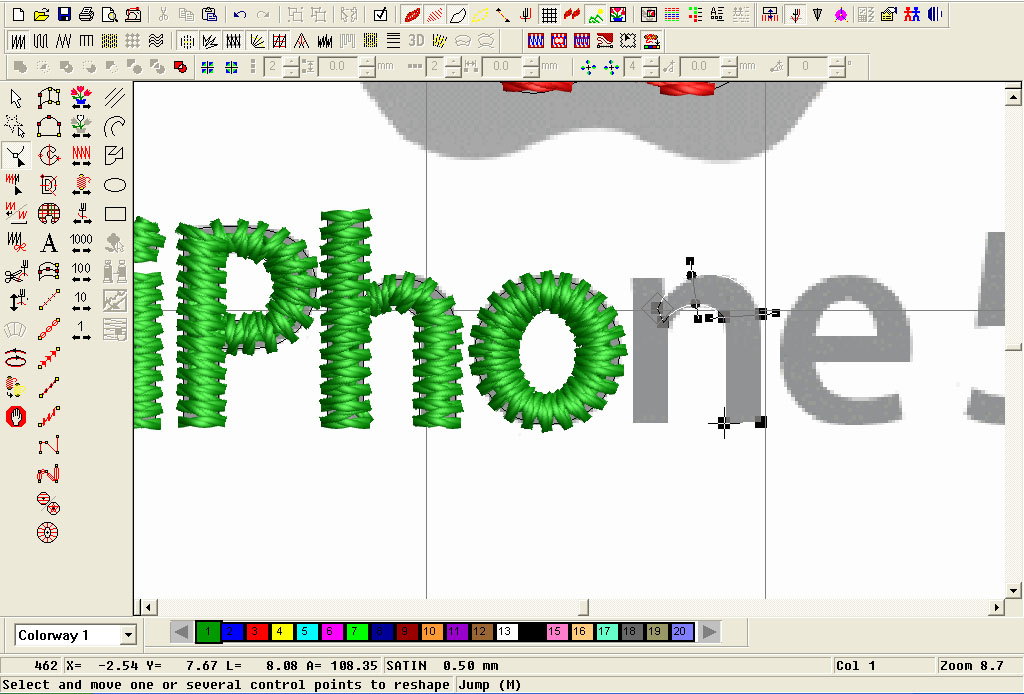The image size is (1024, 694).
Task: Select the Satin stitch type
Action: click(x=17, y=40)
